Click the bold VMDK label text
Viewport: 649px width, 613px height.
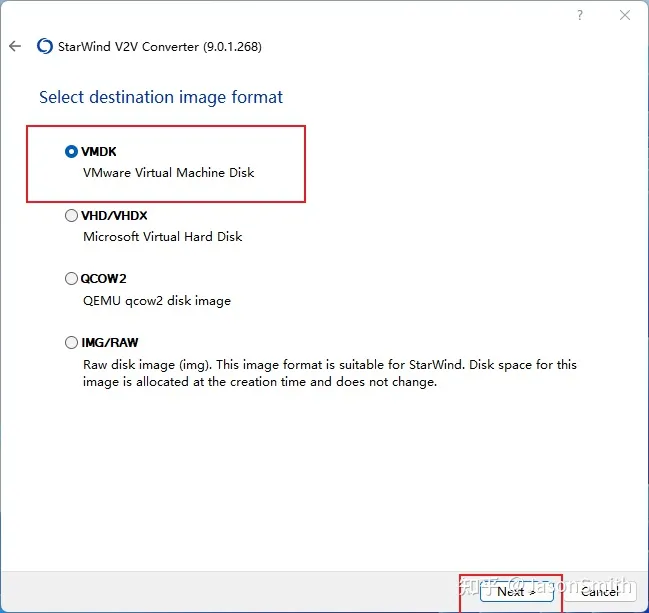[x=99, y=152]
